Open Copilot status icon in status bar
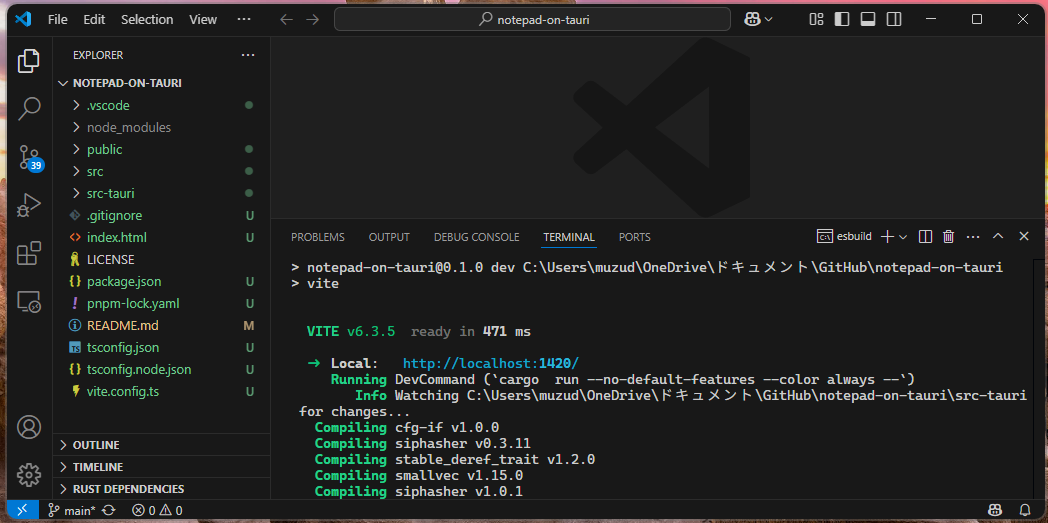This screenshot has width=1048, height=523. point(995,510)
